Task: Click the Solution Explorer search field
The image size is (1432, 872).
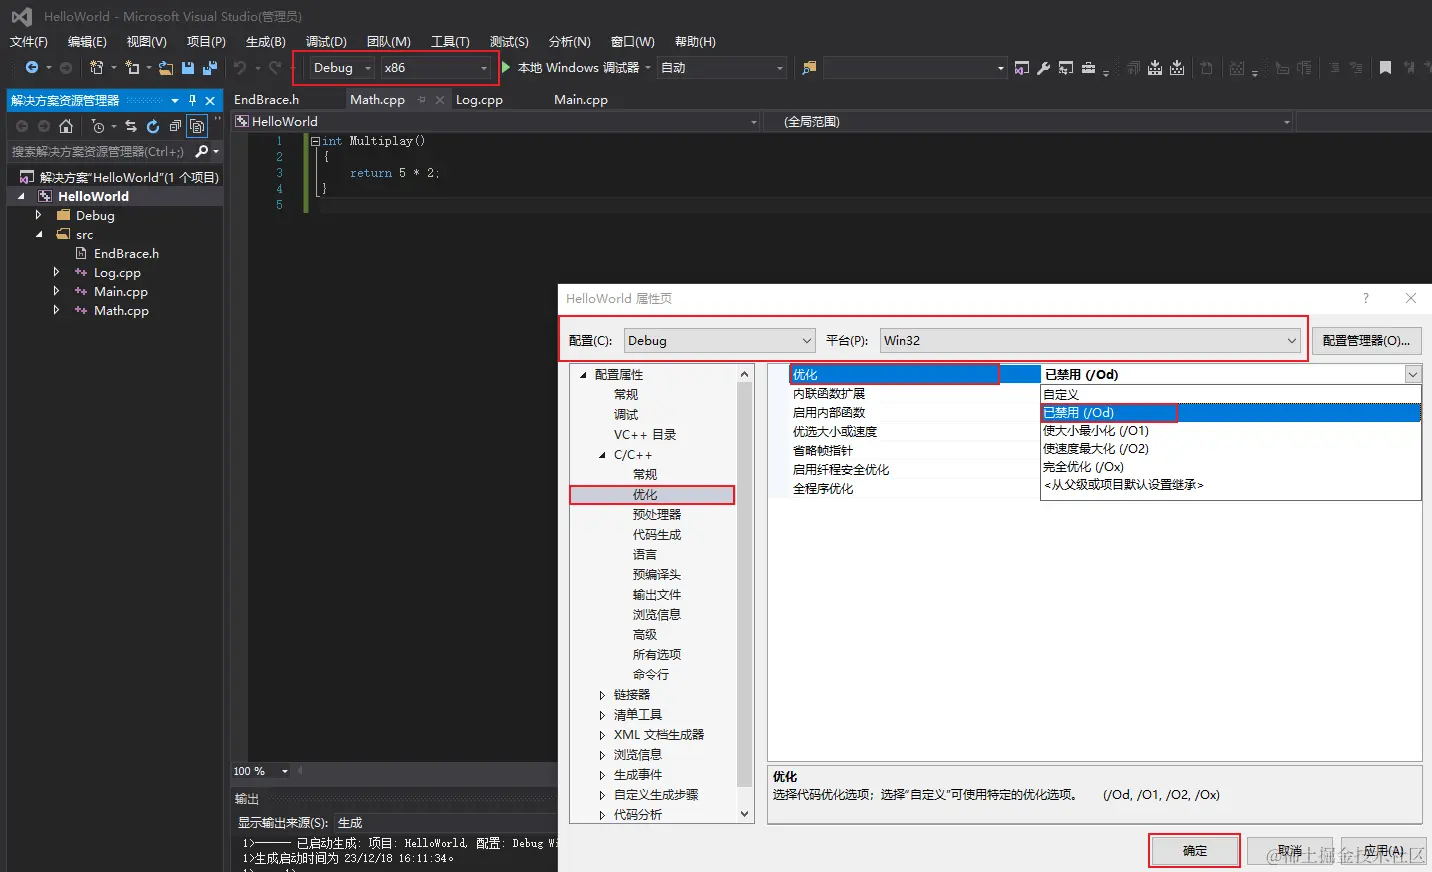Action: [x=100, y=151]
